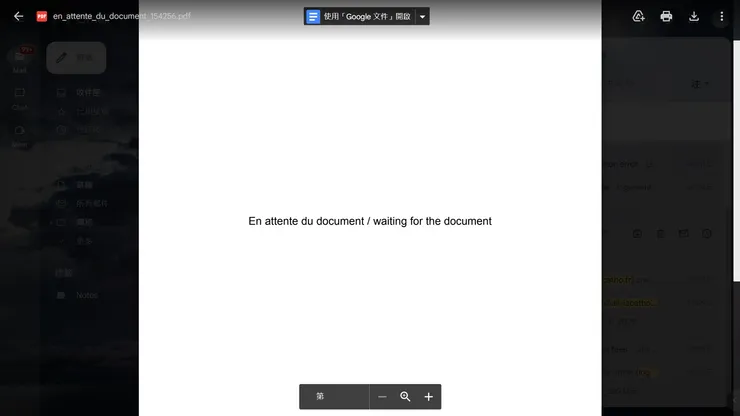Image resolution: width=740 pixels, height=416 pixels.
Task: Click the dimmed Gmail compose button
Action: pos(76,58)
